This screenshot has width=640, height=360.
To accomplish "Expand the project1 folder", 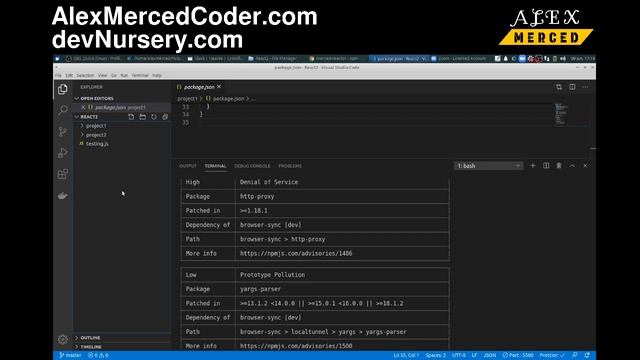I will 96,126.
